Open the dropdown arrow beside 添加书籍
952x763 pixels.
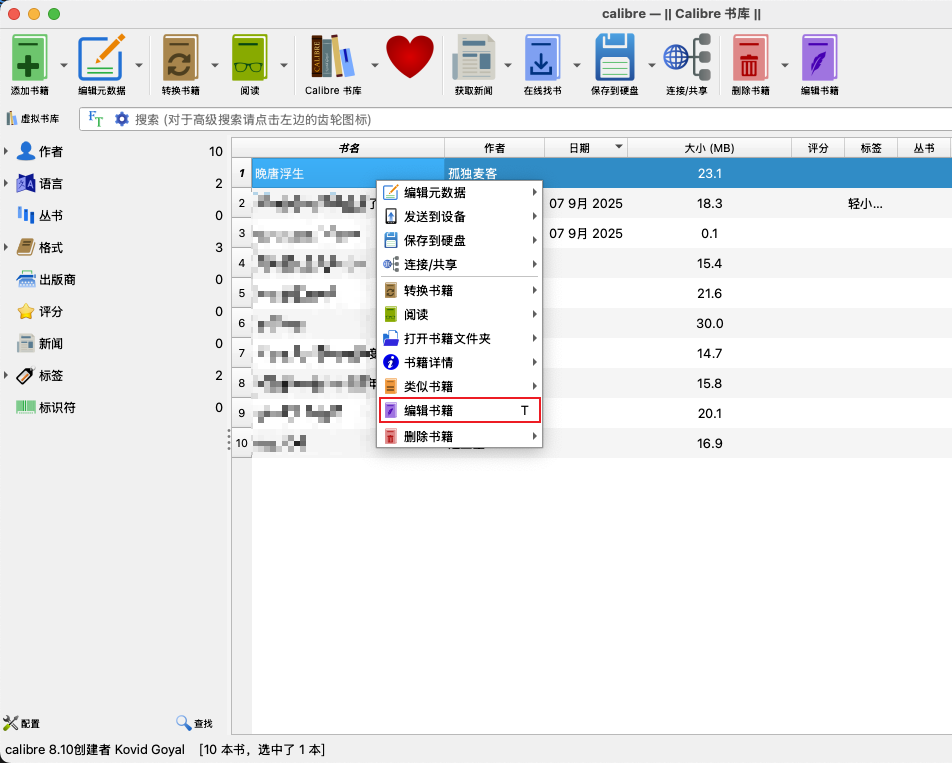click(64, 65)
